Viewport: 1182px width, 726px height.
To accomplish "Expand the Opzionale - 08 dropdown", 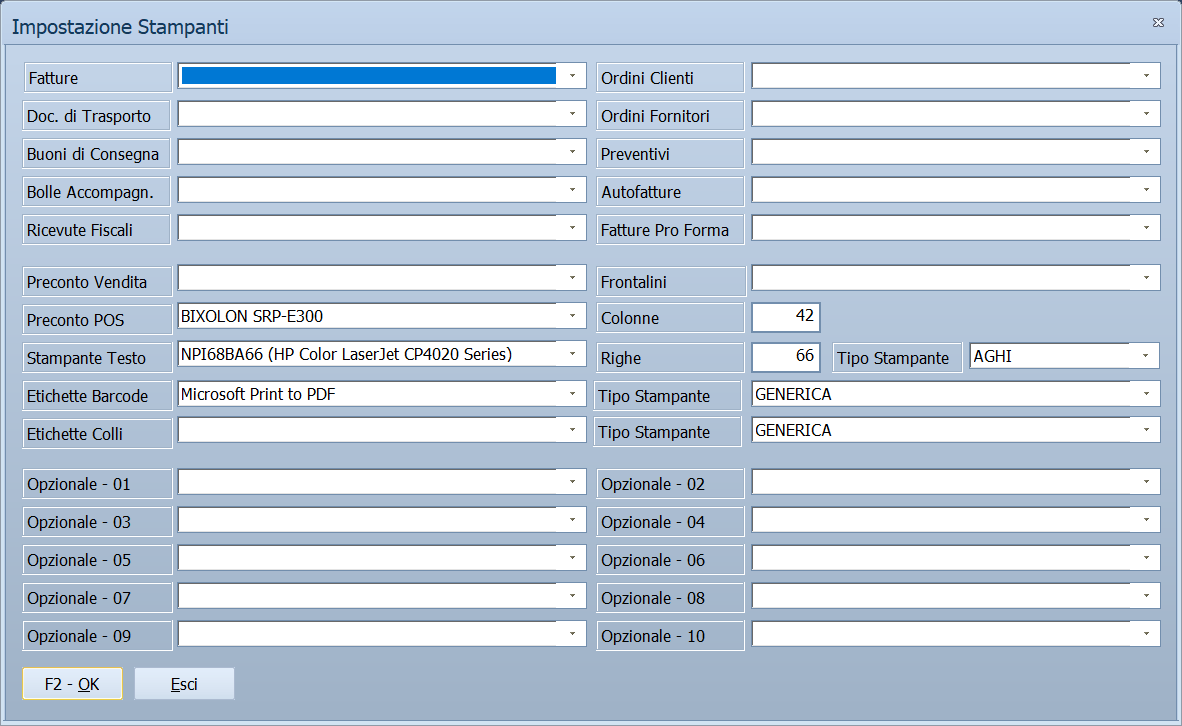I will 1146,596.
